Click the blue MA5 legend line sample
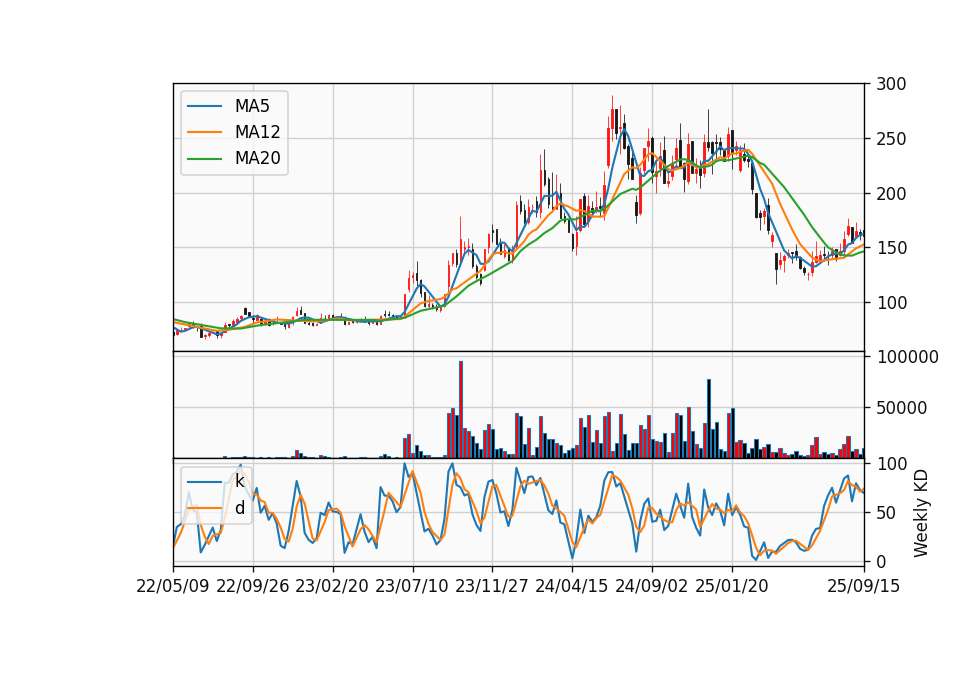 pos(204,107)
